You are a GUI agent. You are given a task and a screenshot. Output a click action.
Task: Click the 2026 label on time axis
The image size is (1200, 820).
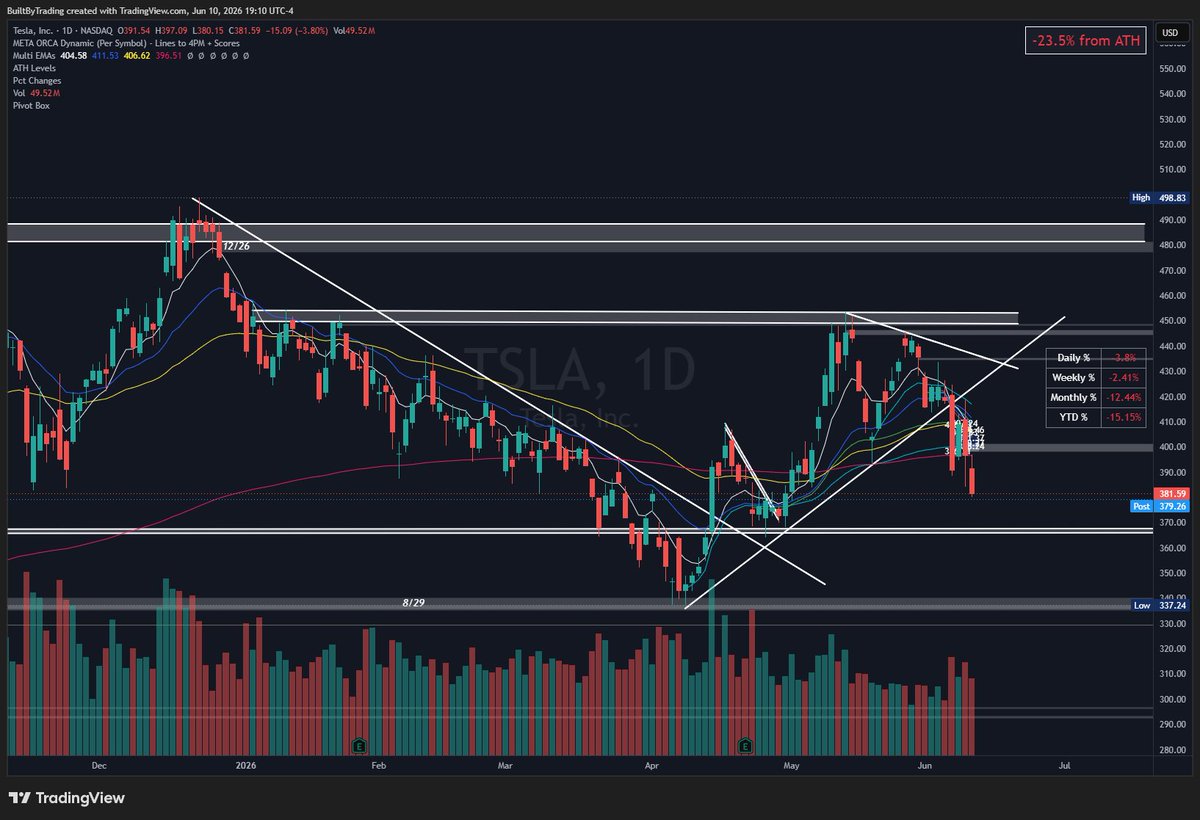(x=245, y=766)
